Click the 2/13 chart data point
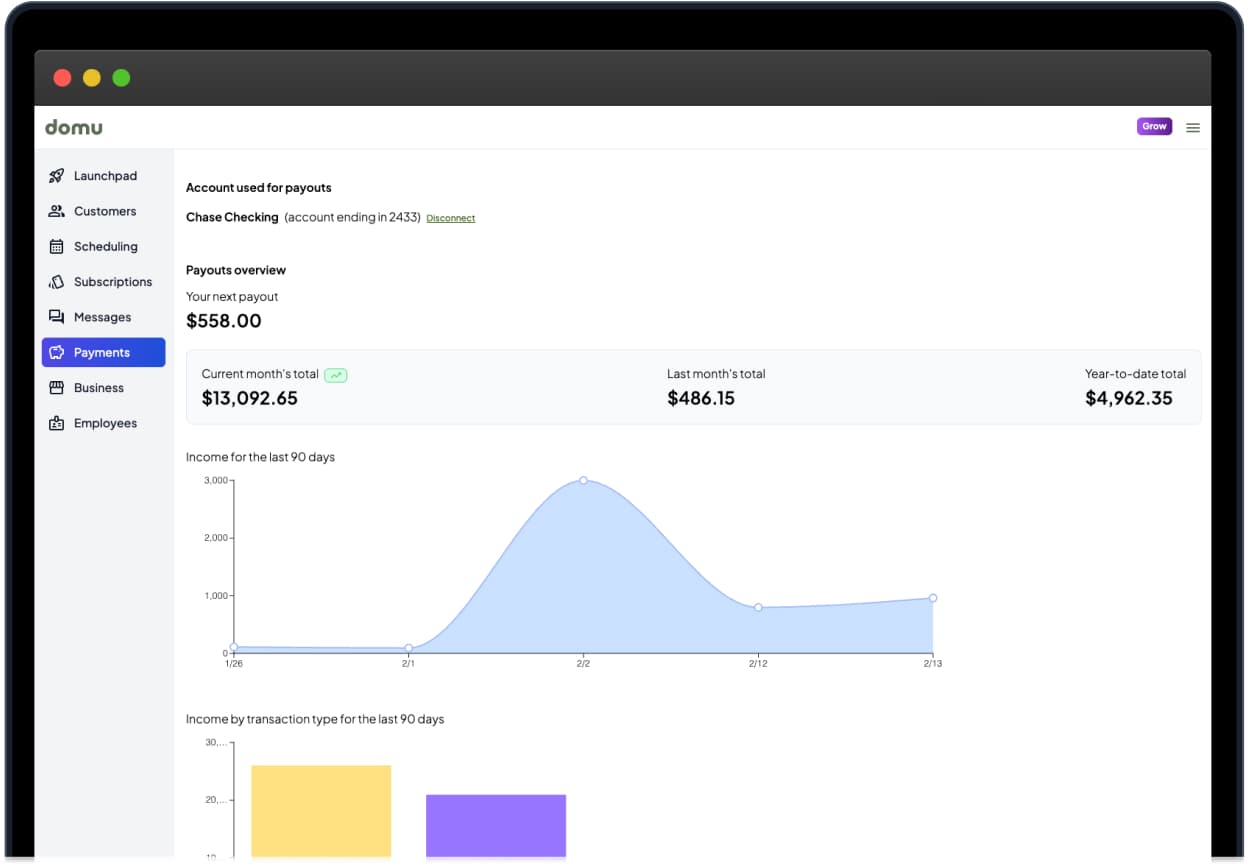 tap(933, 598)
